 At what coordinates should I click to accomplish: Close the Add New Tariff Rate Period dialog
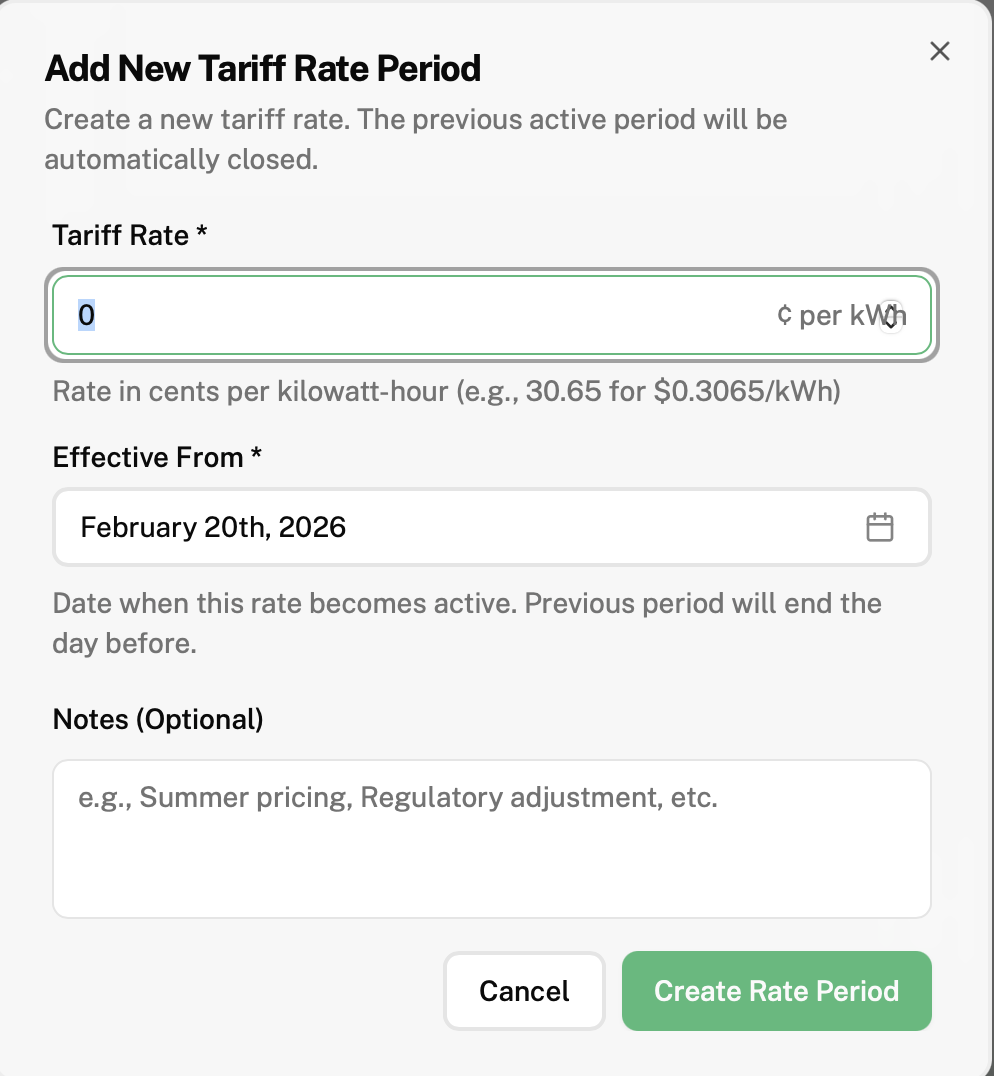[939, 52]
